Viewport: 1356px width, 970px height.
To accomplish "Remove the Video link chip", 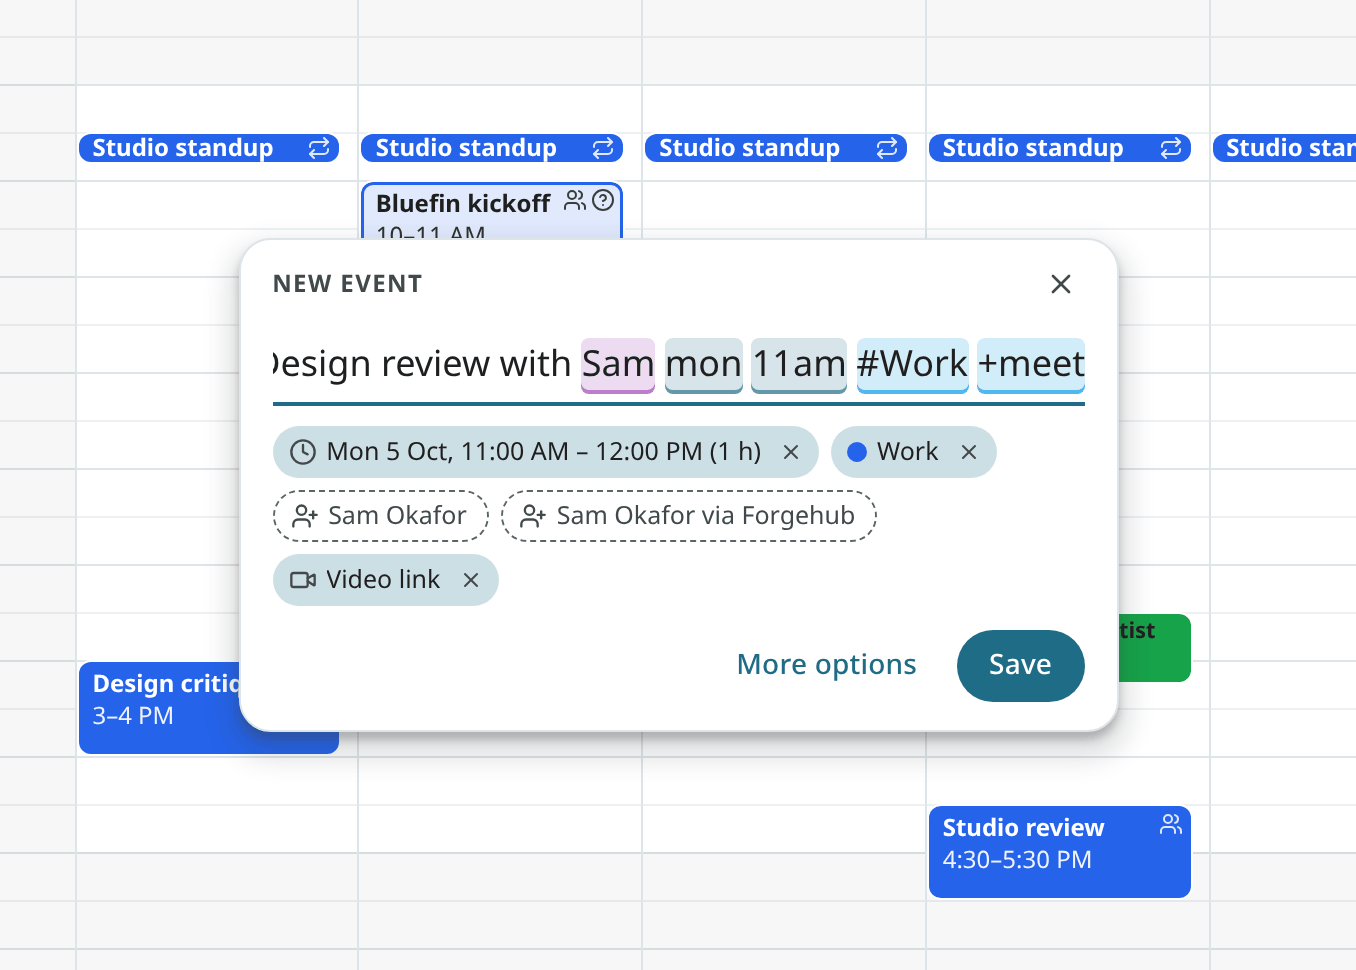I will pyautogui.click(x=471, y=580).
